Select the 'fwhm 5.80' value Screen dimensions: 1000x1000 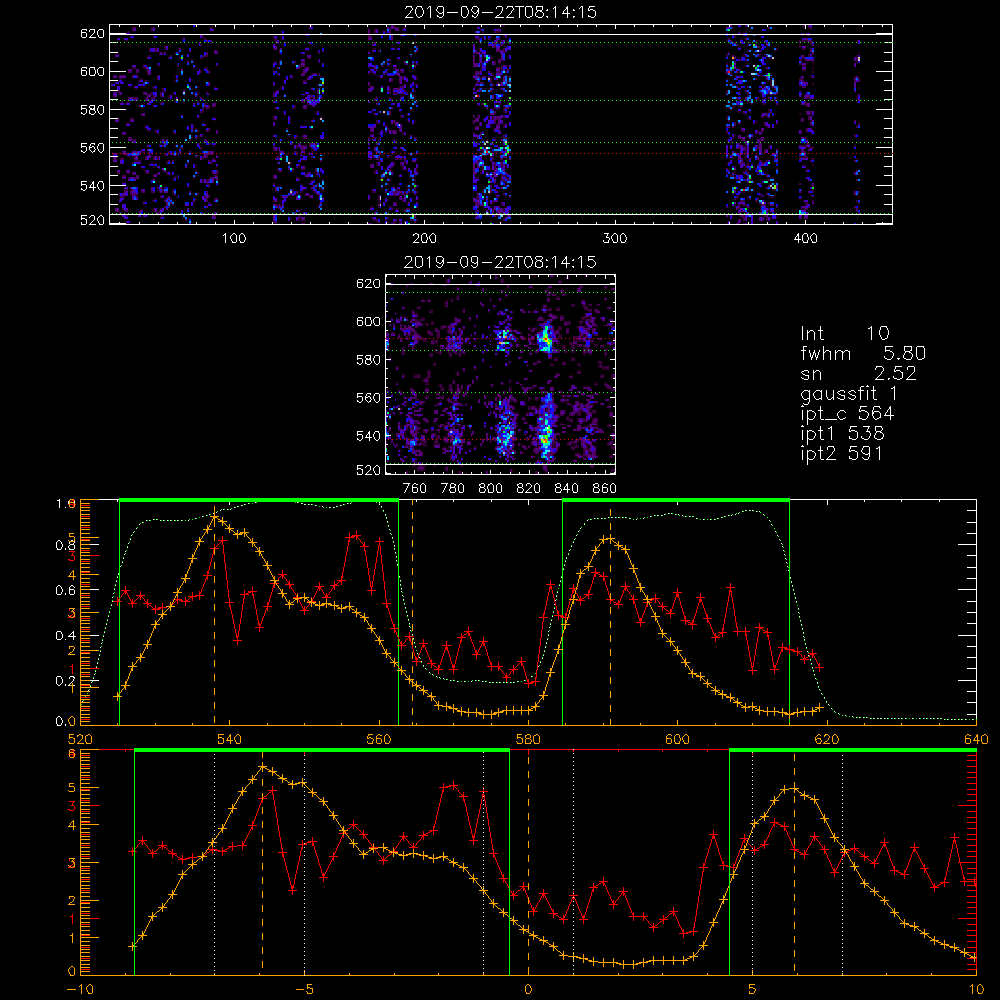(x=863, y=353)
